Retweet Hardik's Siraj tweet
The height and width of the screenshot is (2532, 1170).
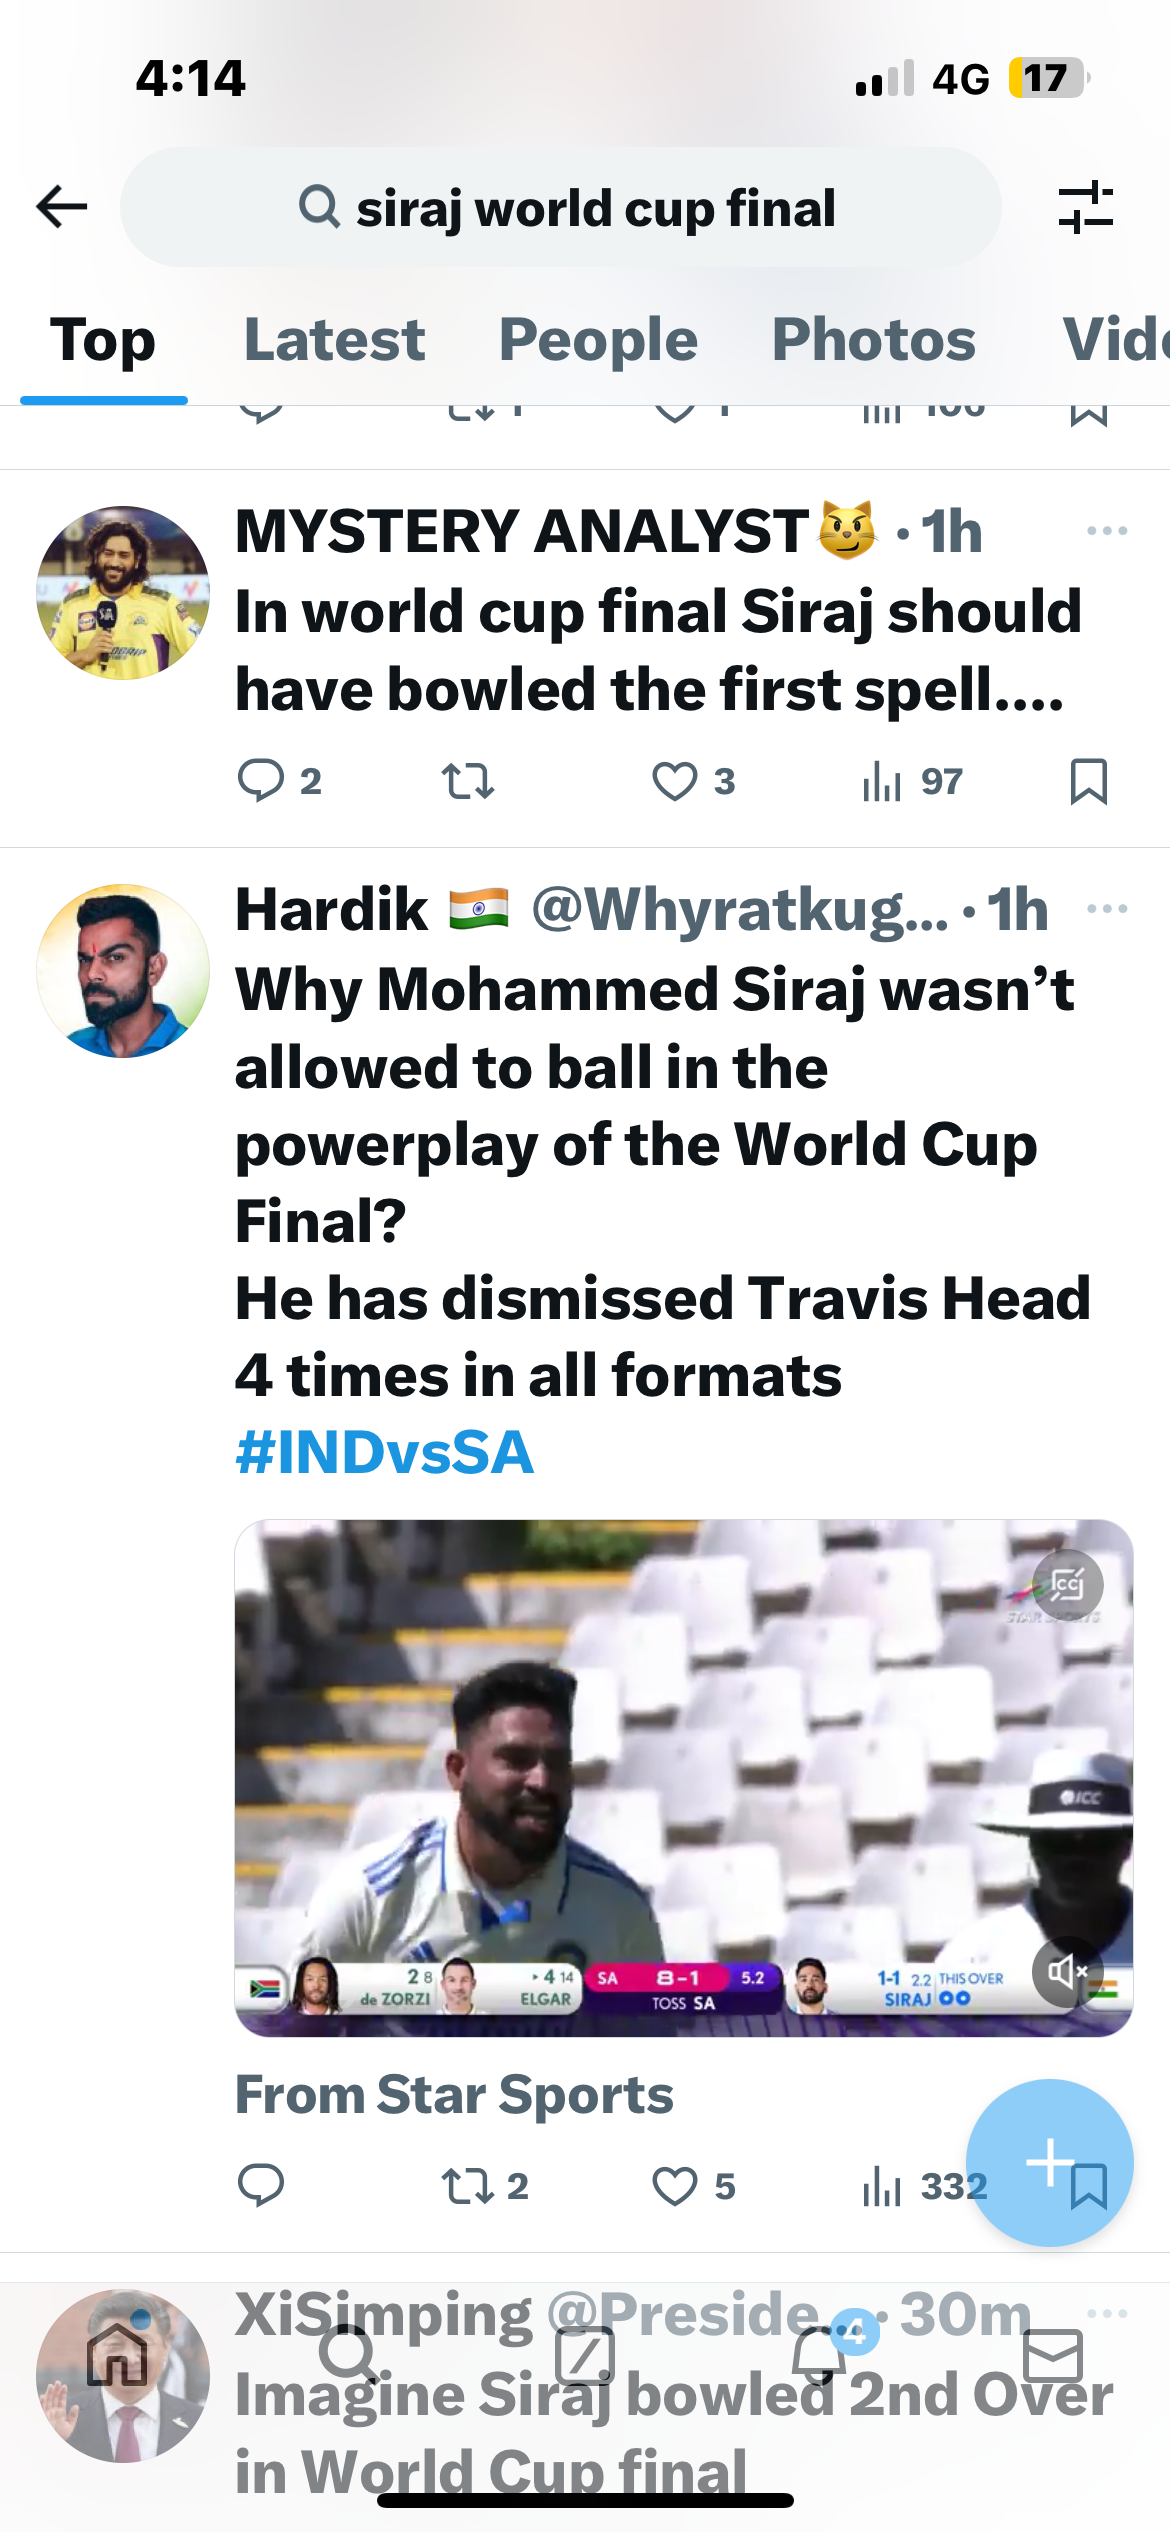tap(467, 2185)
